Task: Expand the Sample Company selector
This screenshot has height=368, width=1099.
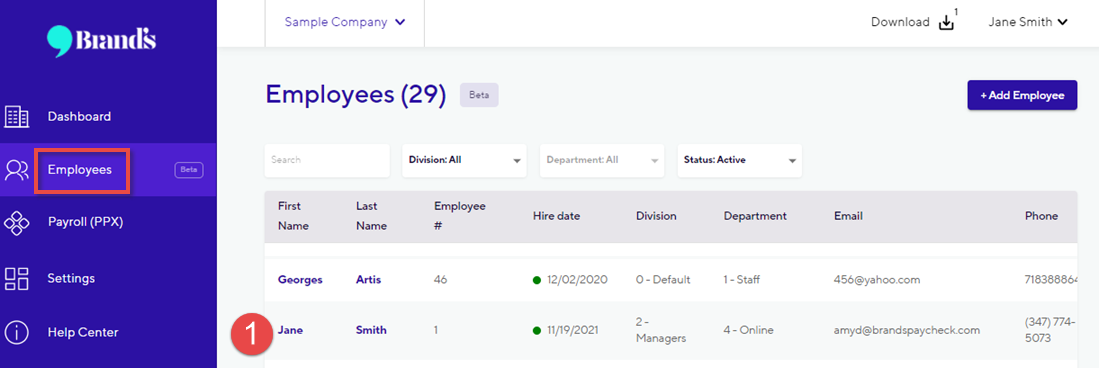Action: point(345,22)
